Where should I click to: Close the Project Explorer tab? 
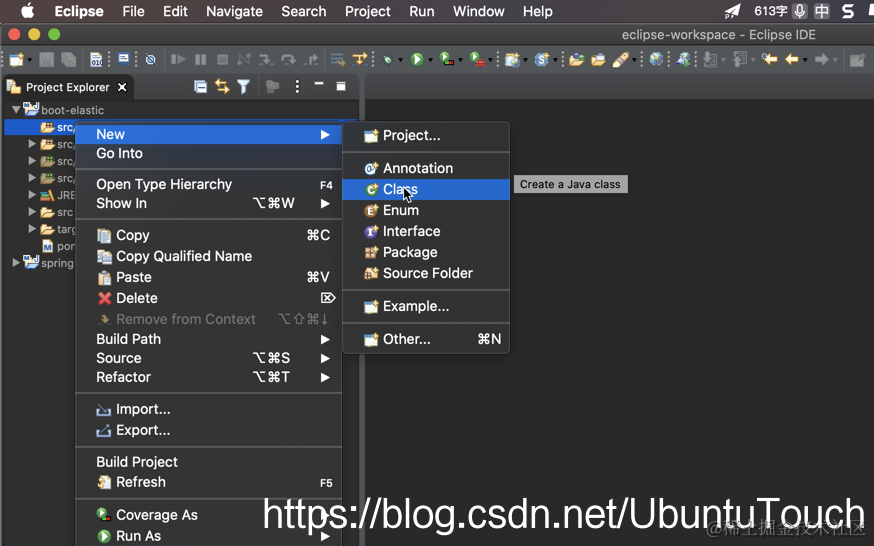pos(122,87)
